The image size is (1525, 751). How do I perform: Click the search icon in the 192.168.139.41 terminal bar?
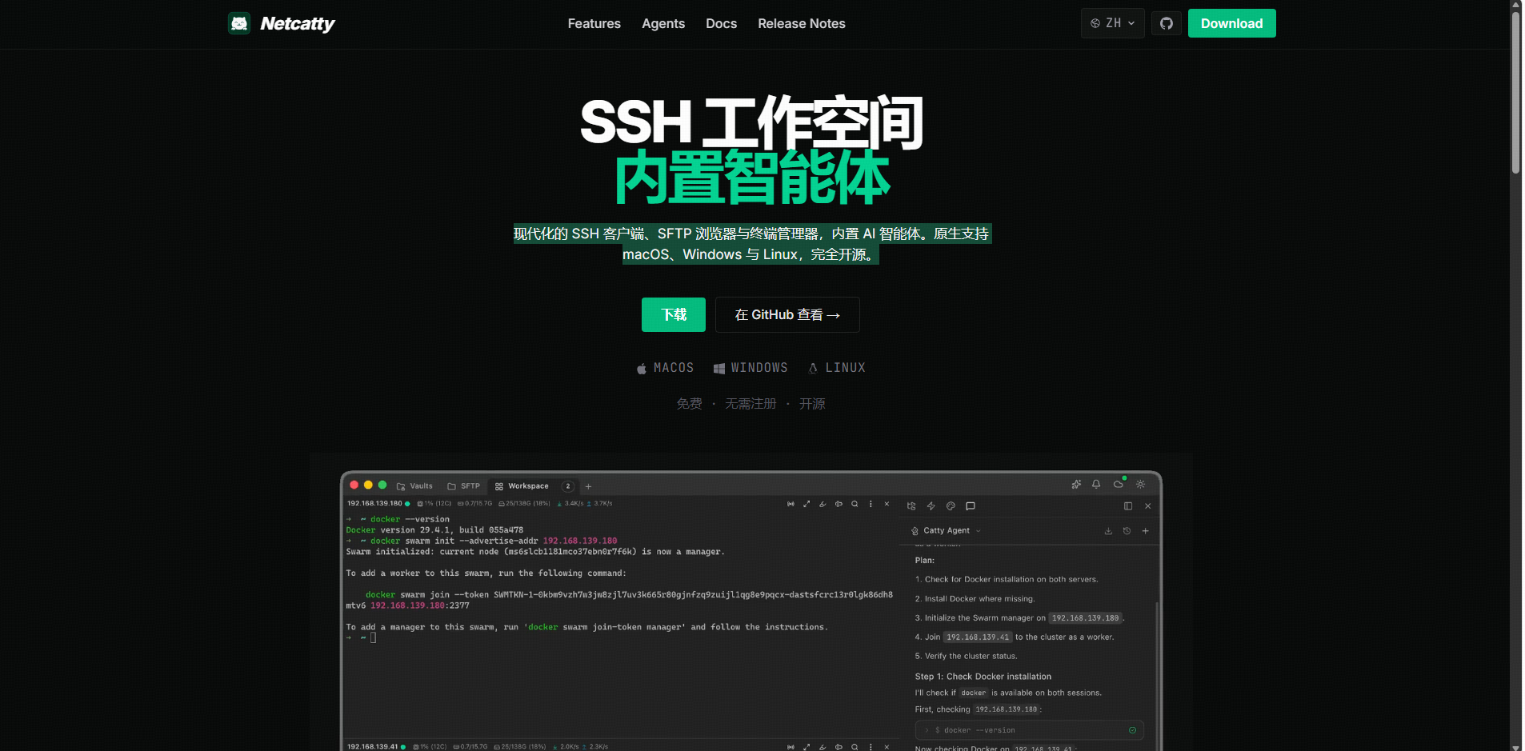pyautogui.click(x=855, y=746)
